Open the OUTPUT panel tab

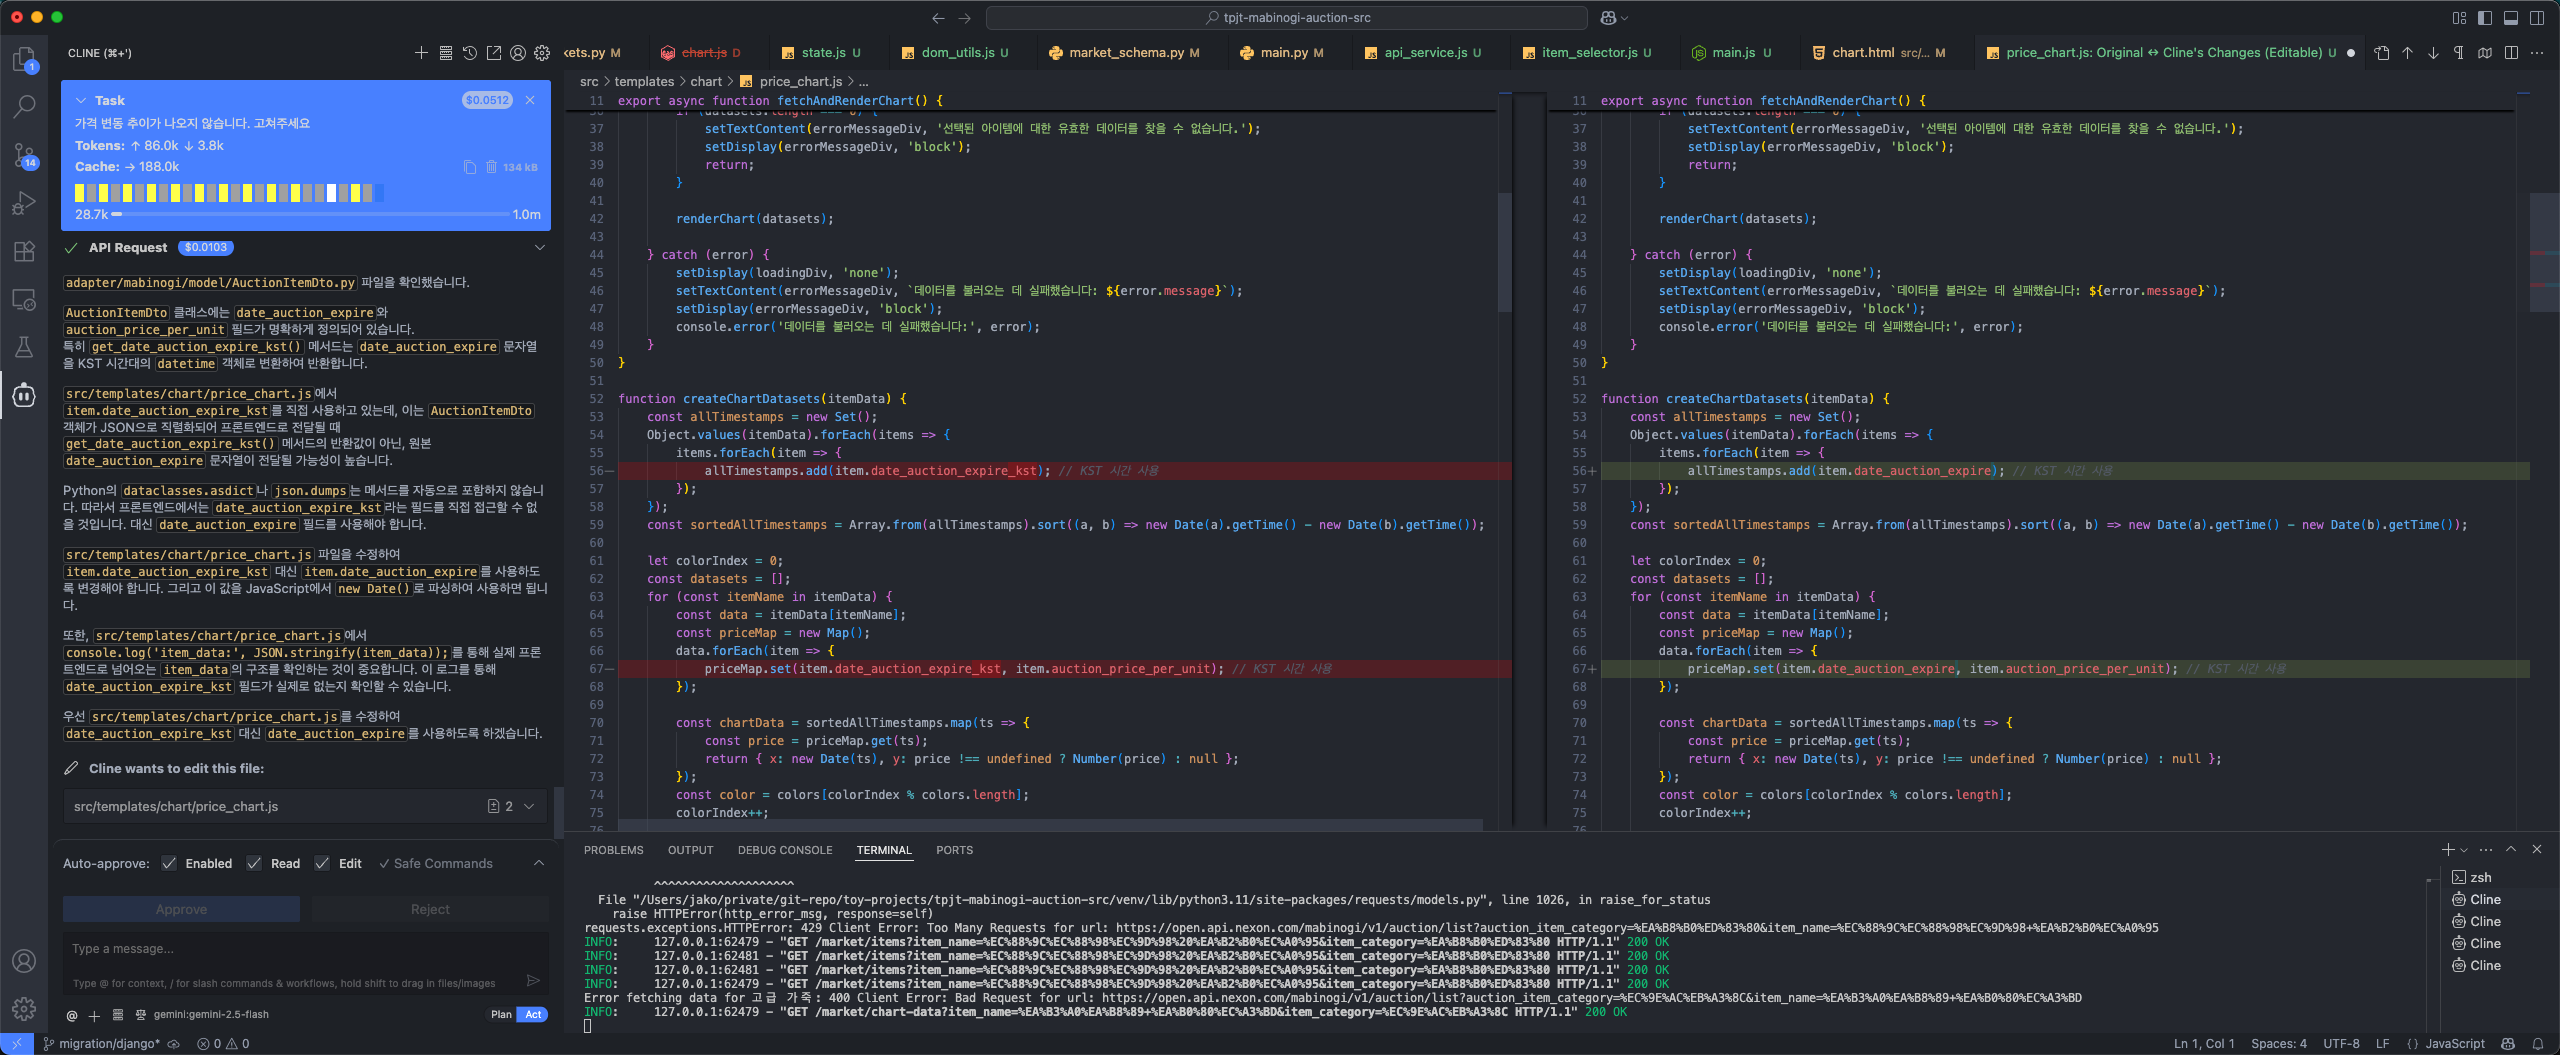point(691,850)
